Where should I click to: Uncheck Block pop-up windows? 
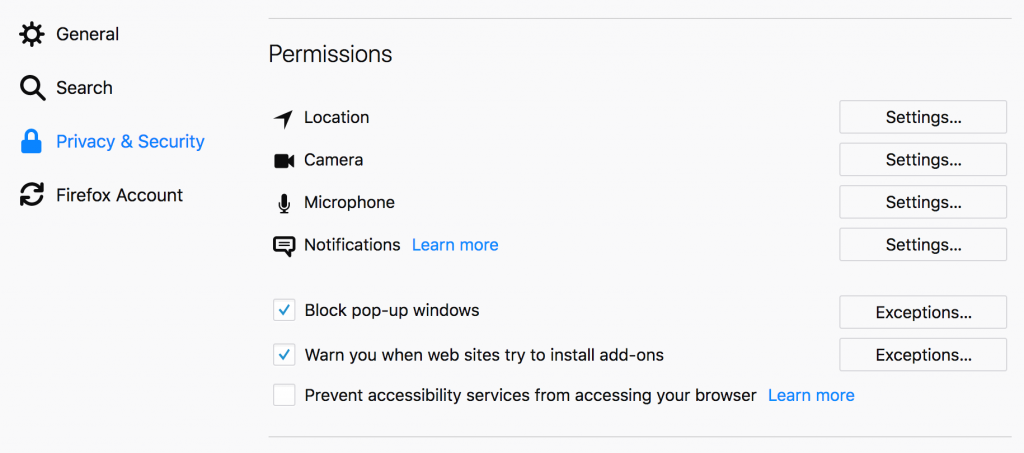point(284,311)
